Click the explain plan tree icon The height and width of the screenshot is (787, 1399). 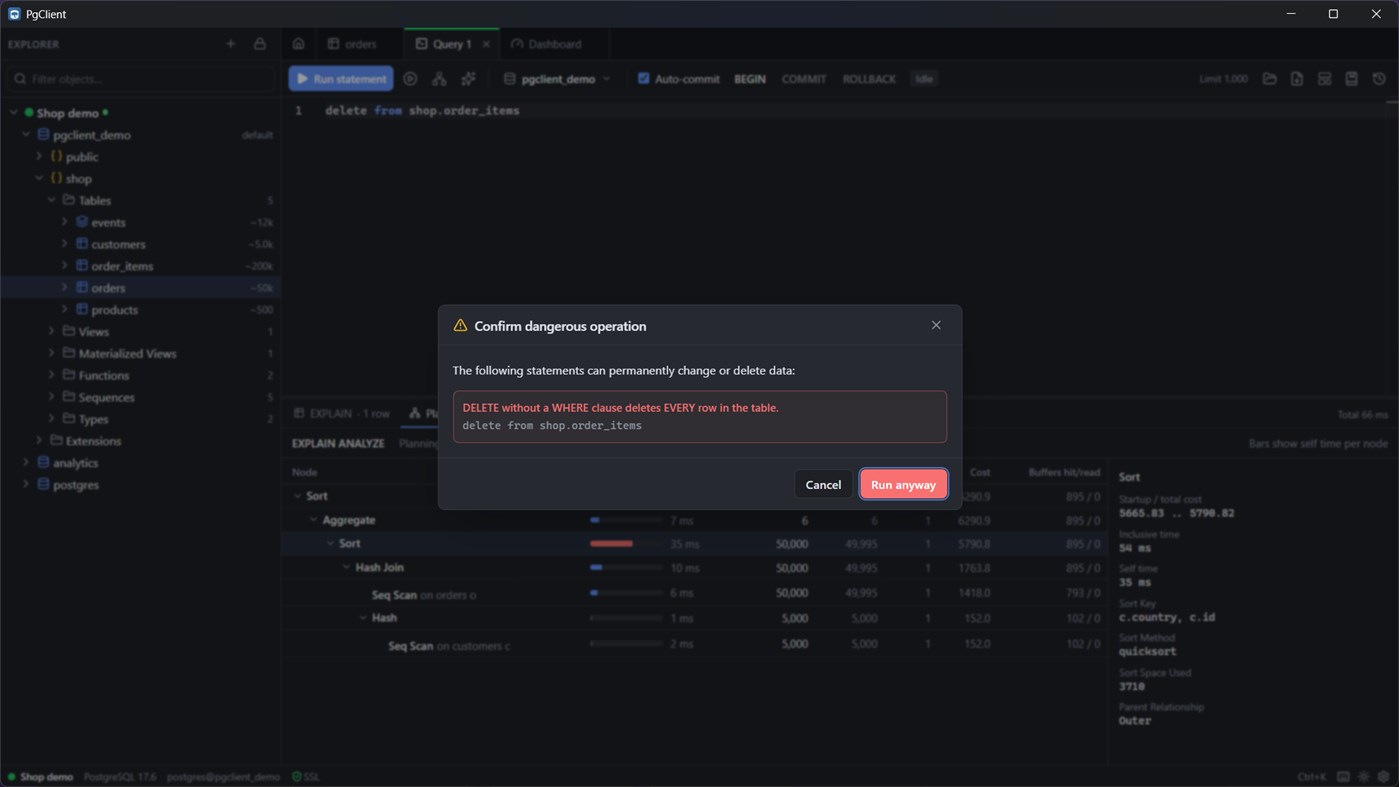439,79
